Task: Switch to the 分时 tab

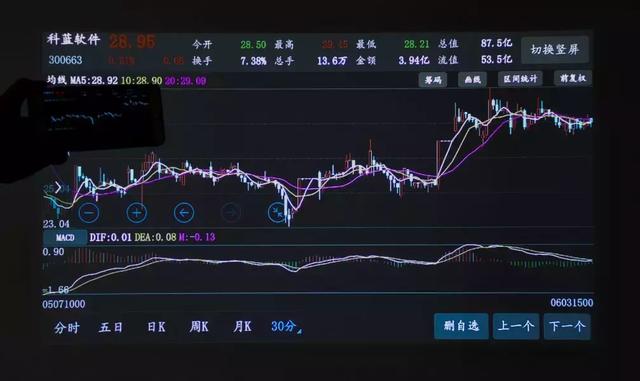Action: point(67,328)
